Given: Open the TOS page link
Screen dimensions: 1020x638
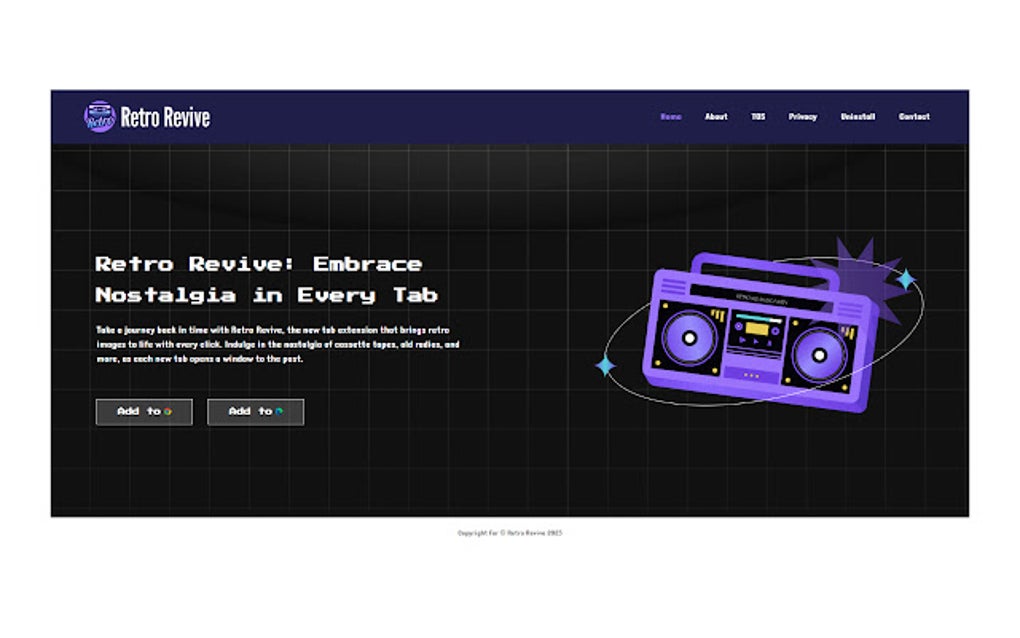Looking at the screenshot, I should tap(757, 116).
